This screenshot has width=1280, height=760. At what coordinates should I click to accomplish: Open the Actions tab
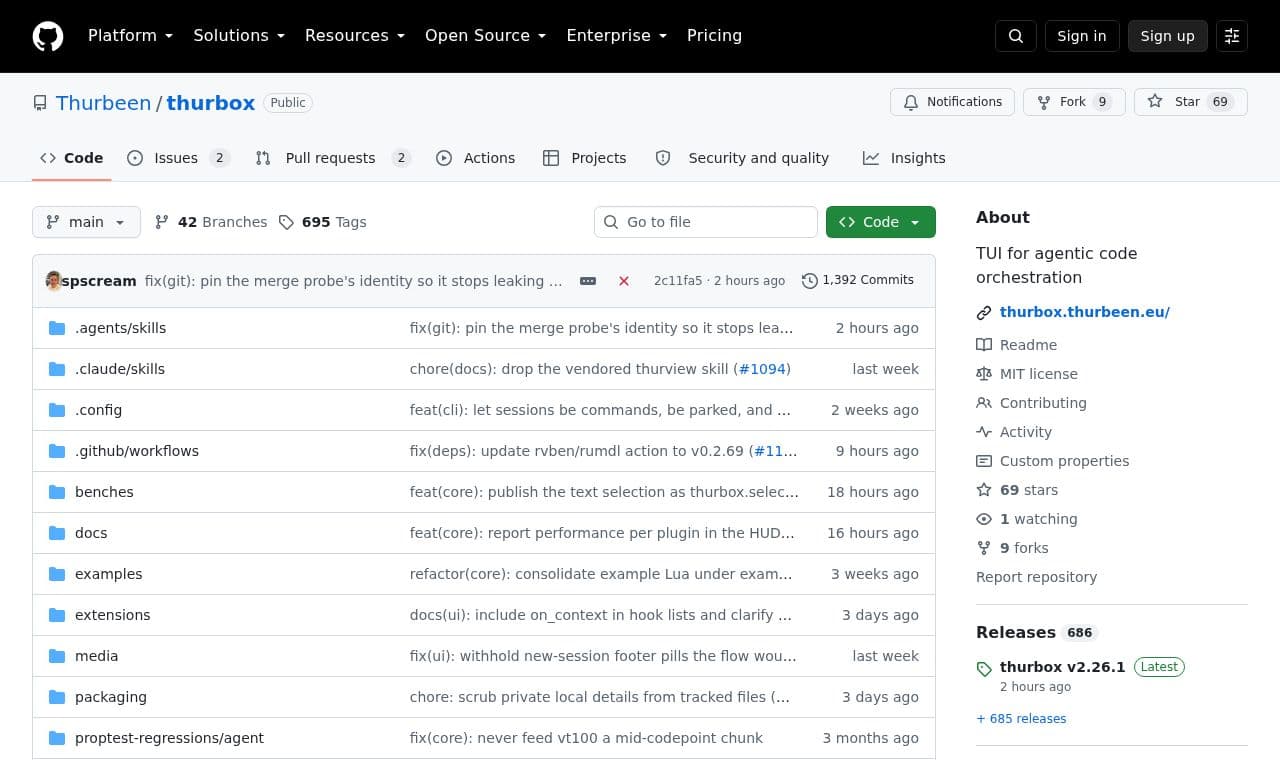(476, 158)
